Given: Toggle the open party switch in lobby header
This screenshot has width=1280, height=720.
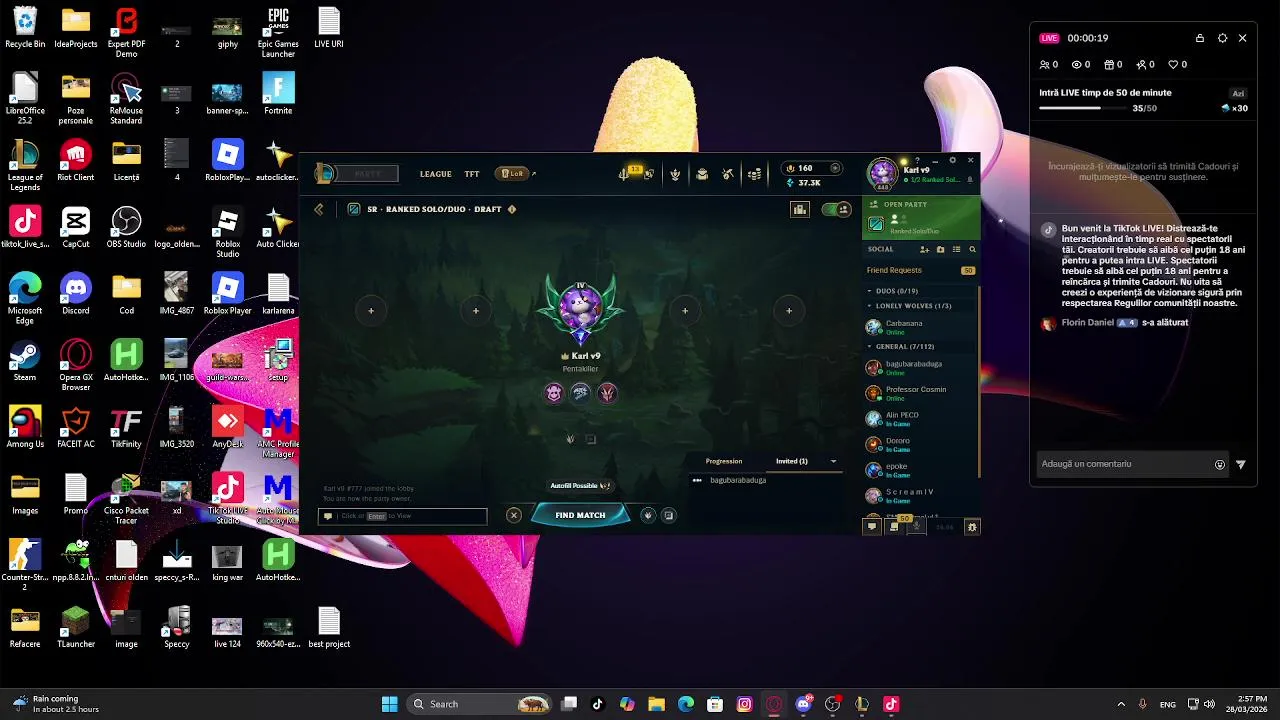Looking at the screenshot, I should pos(835,209).
